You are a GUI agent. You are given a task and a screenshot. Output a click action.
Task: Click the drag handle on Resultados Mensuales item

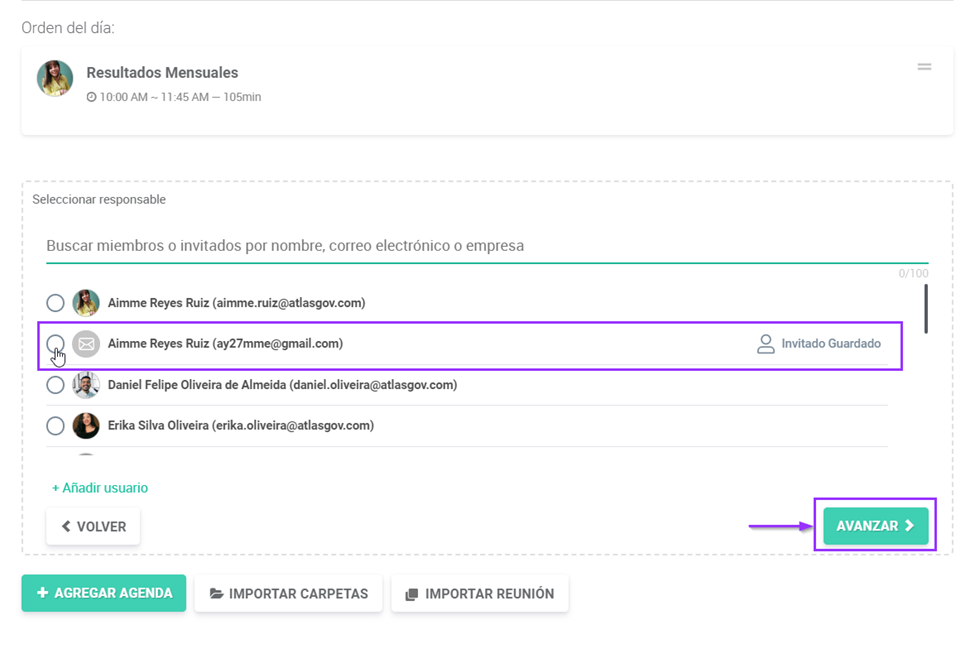pyautogui.click(x=924, y=67)
